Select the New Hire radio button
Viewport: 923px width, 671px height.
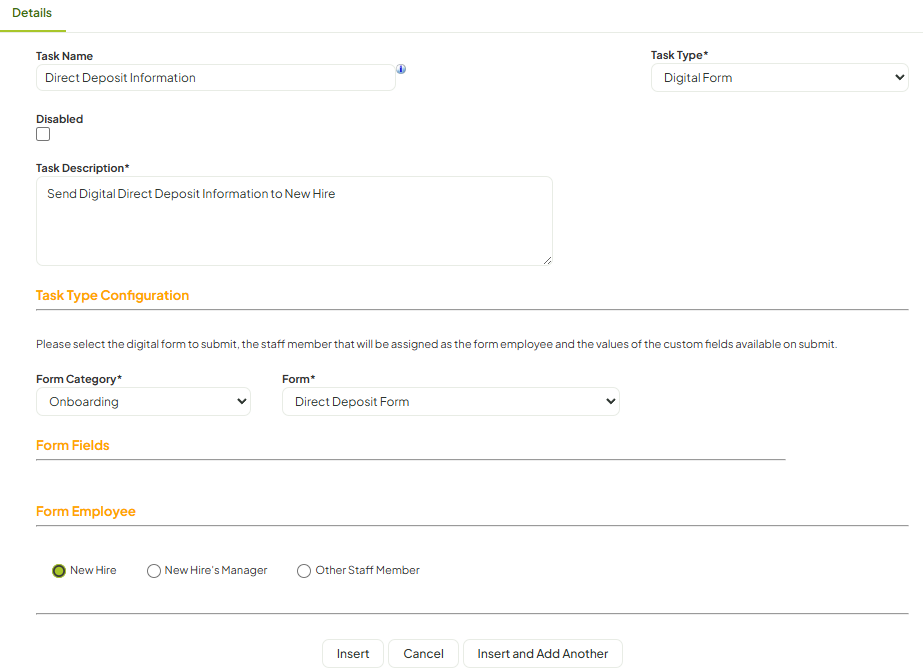59,571
